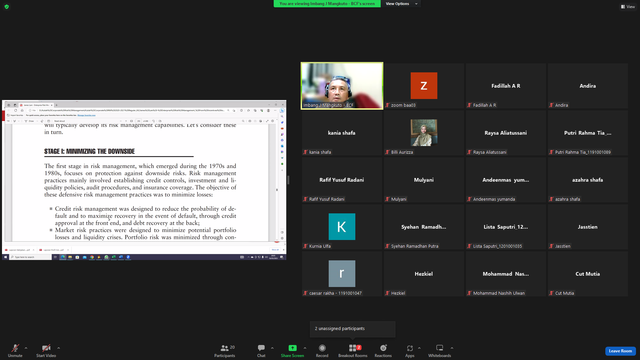The height and width of the screenshot is (360, 640).
Task: Click the muted mic icon on Cut Mutia's tile
Action: click(x=551, y=293)
